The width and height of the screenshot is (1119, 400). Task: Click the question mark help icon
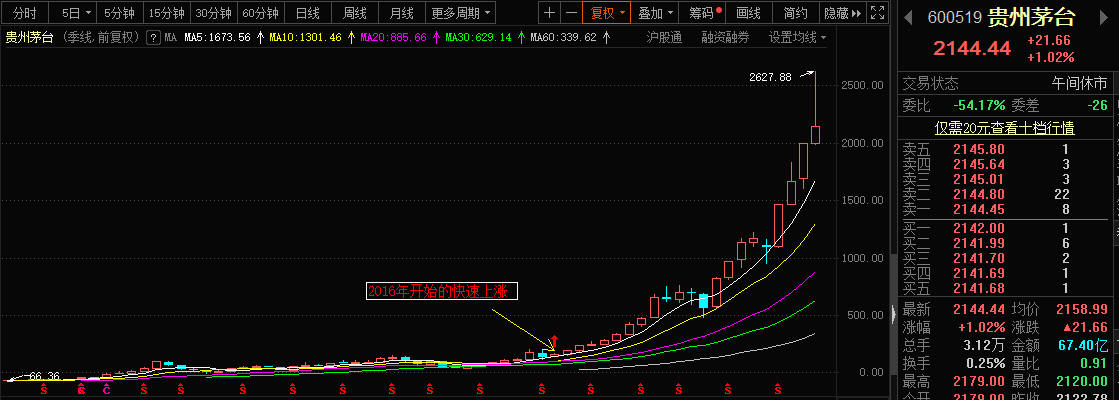(x=153, y=37)
